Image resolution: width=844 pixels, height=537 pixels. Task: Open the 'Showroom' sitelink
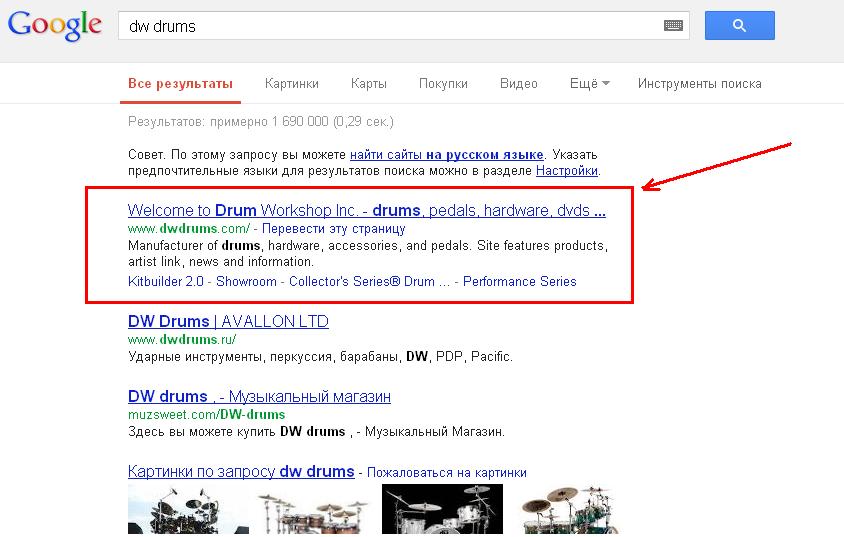coord(246,281)
